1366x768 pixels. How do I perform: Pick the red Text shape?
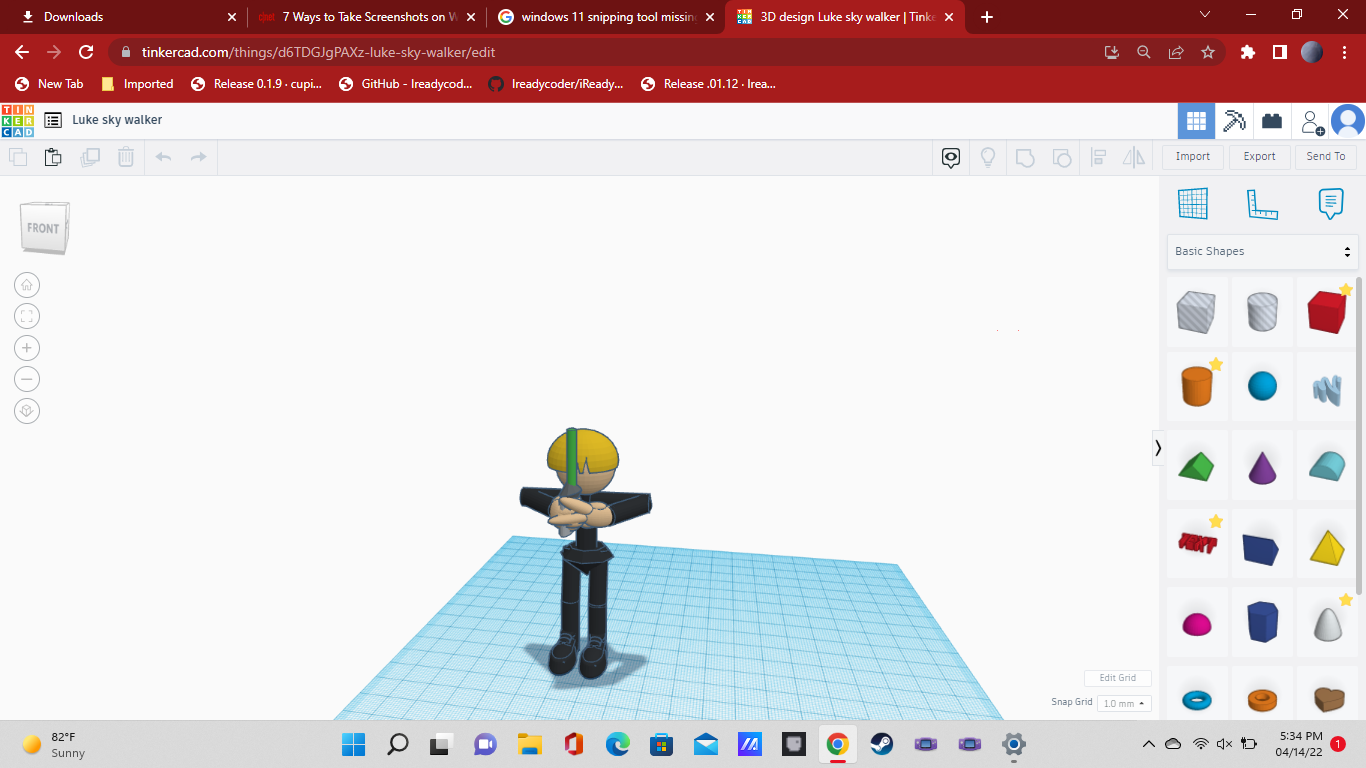1197,543
